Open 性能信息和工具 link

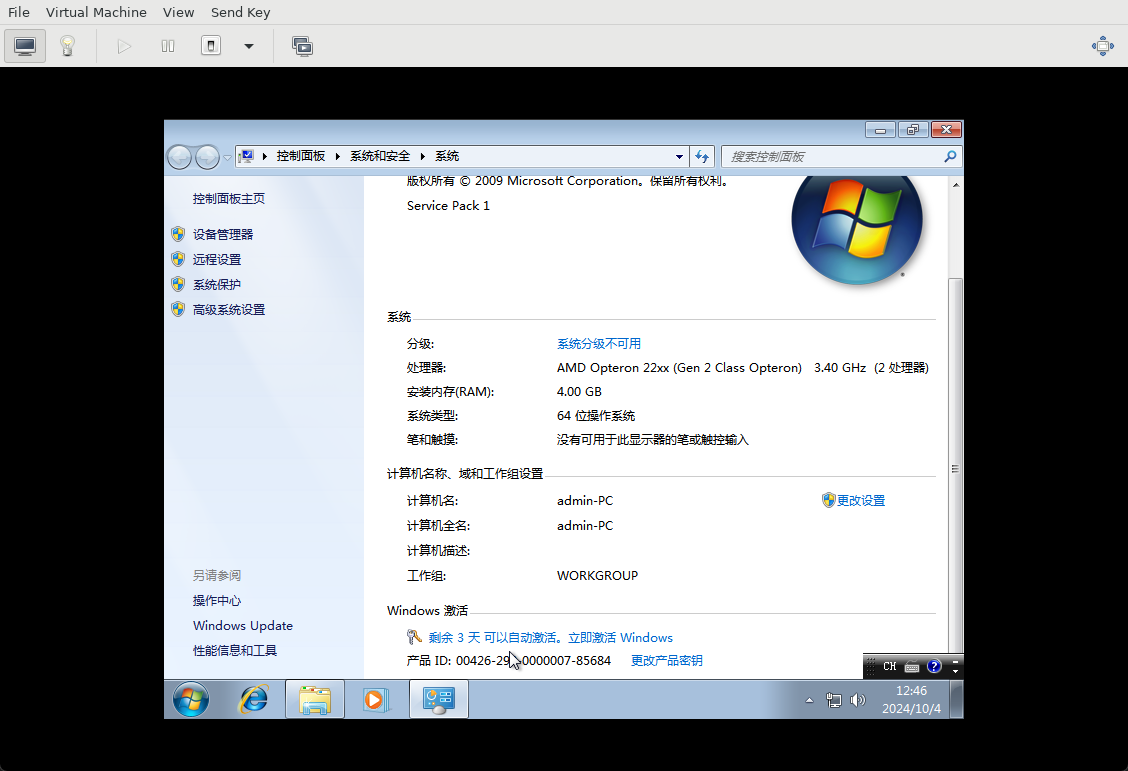click(235, 651)
